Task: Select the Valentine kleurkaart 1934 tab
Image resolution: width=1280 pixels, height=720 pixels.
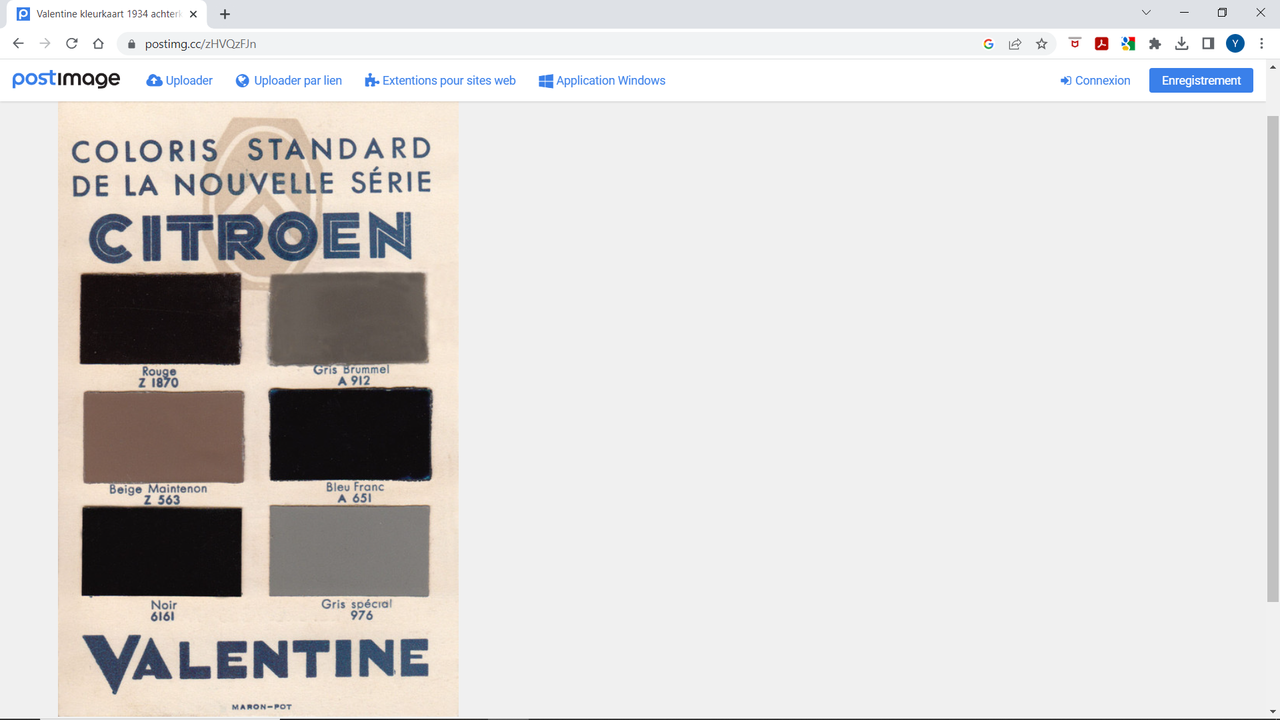Action: (108, 14)
